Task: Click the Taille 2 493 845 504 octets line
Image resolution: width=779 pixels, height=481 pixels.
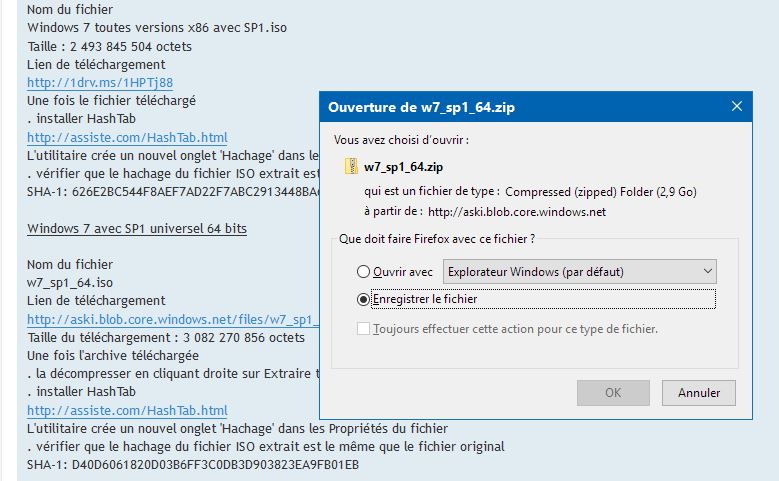Action: click(109, 46)
